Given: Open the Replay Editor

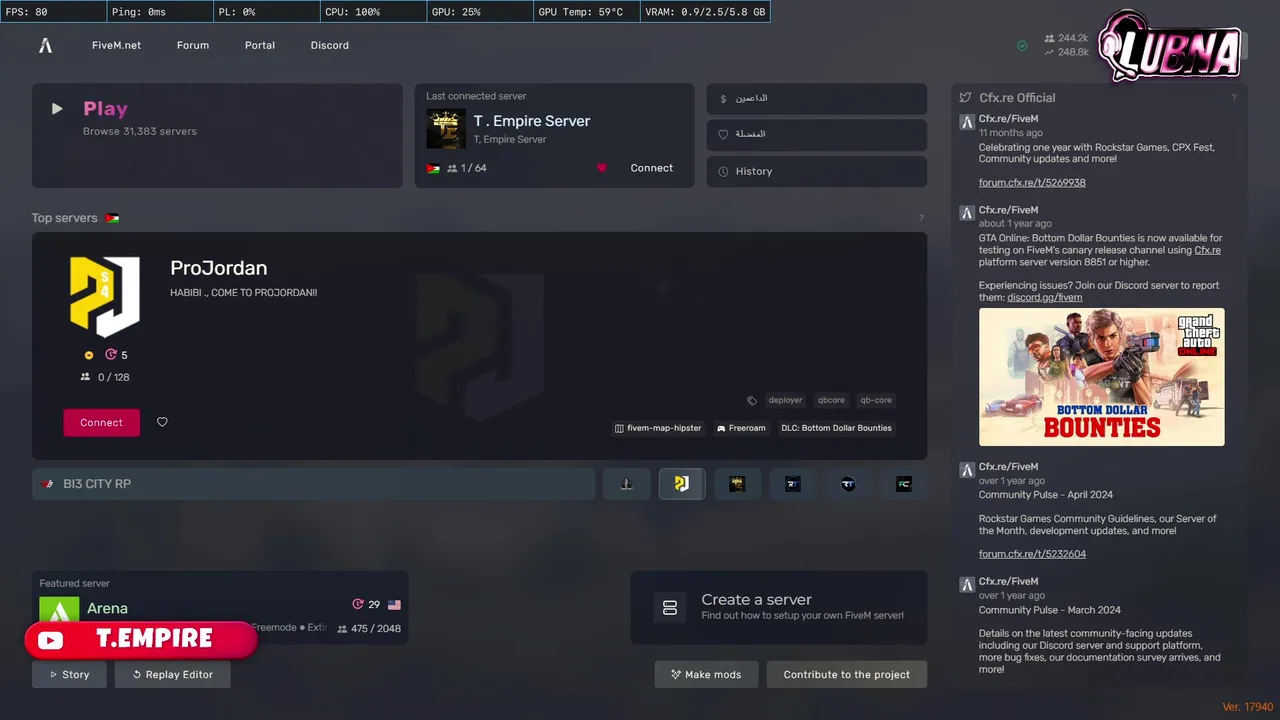Looking at the screenshot, I should (172, 675).
